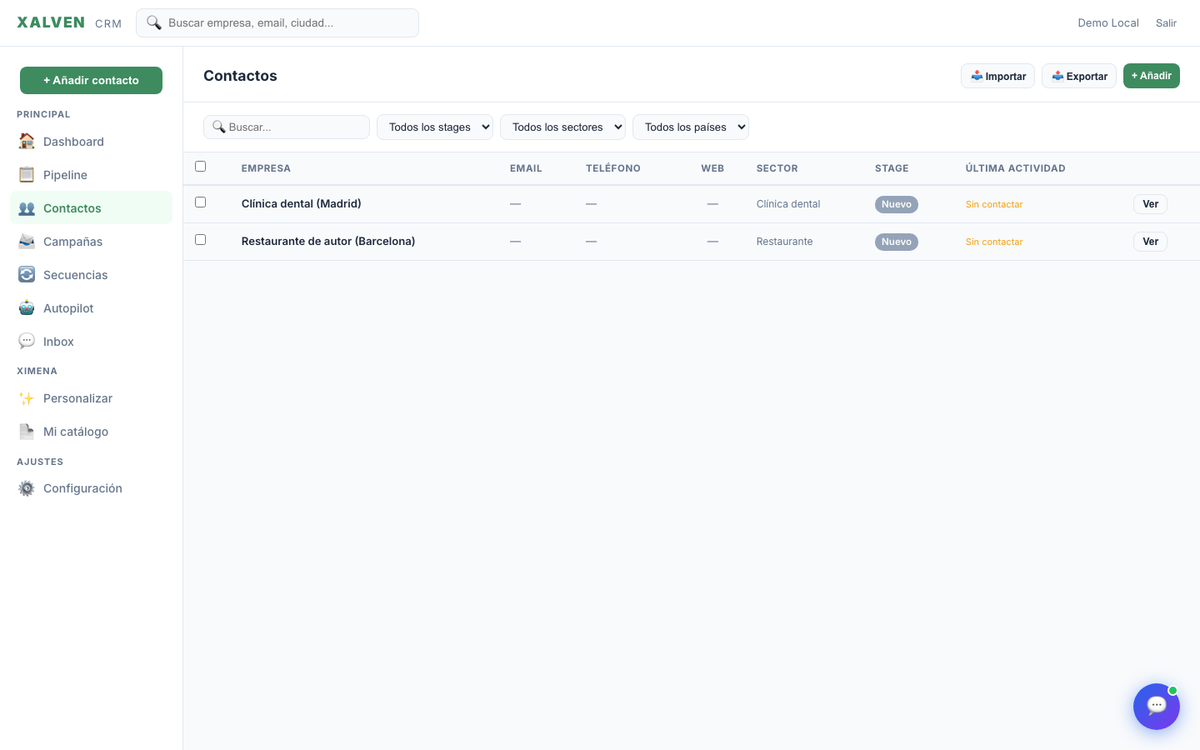
Task: Click the Nuevo stage badge for Restaurante de autor
Action: [896, 241]
